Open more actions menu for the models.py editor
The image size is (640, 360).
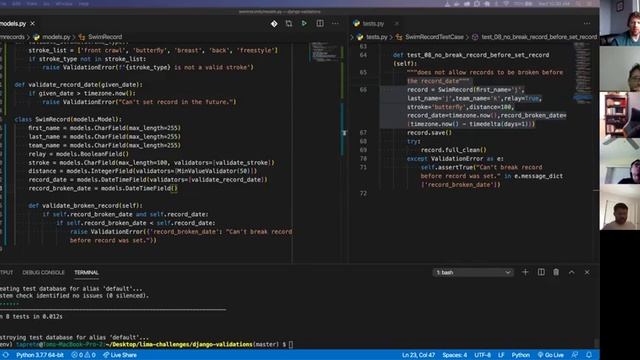pos(335,24)
